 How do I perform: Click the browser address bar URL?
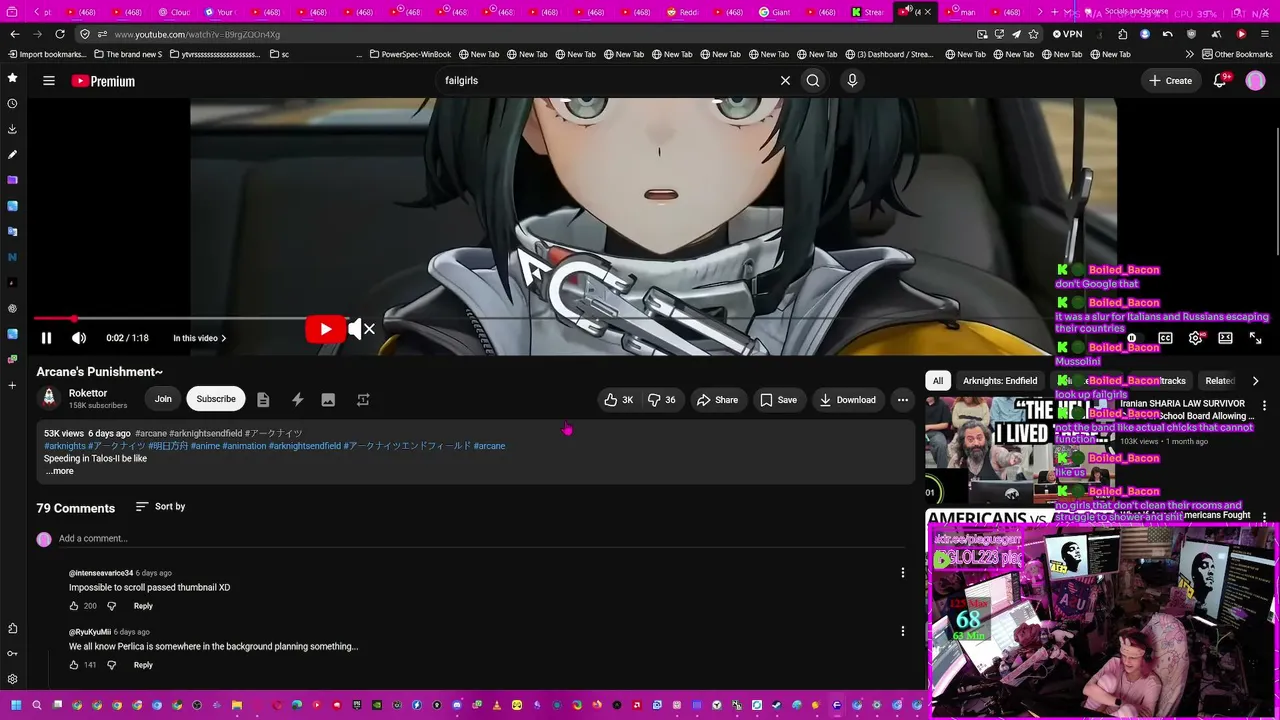[197, 34]
